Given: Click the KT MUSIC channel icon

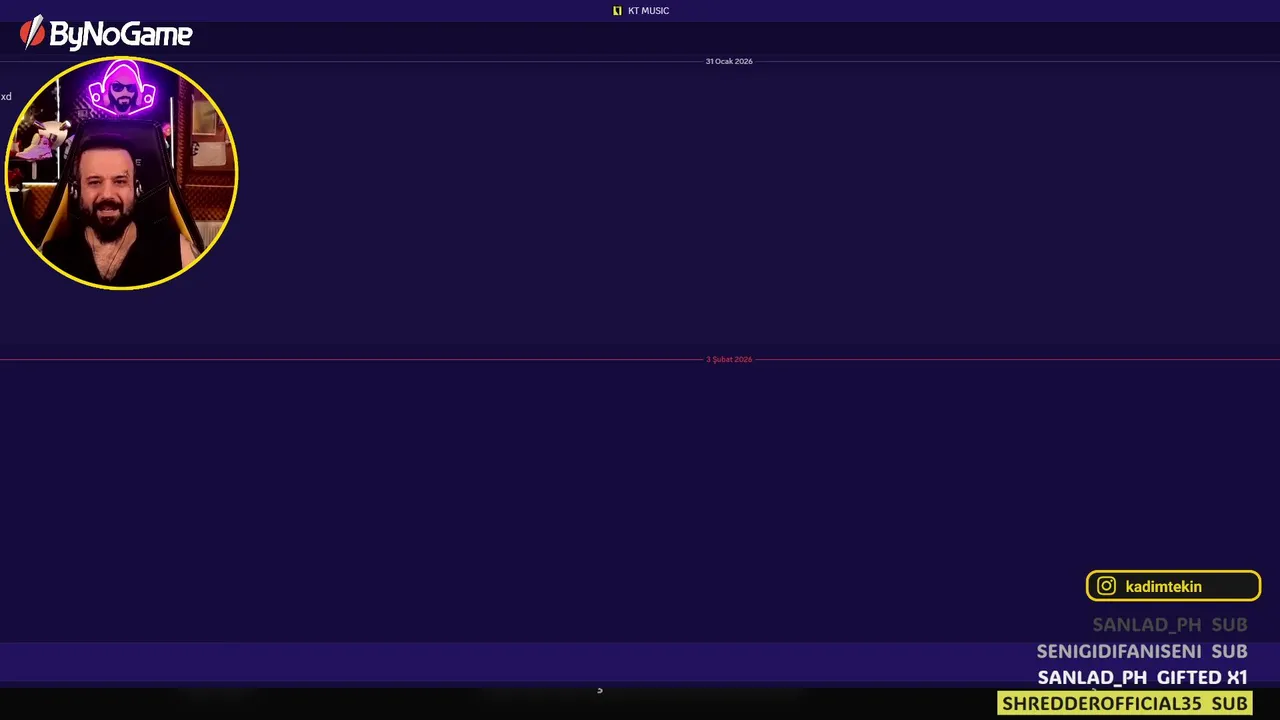Looking at the screenshot, I should tap(617, 11).
